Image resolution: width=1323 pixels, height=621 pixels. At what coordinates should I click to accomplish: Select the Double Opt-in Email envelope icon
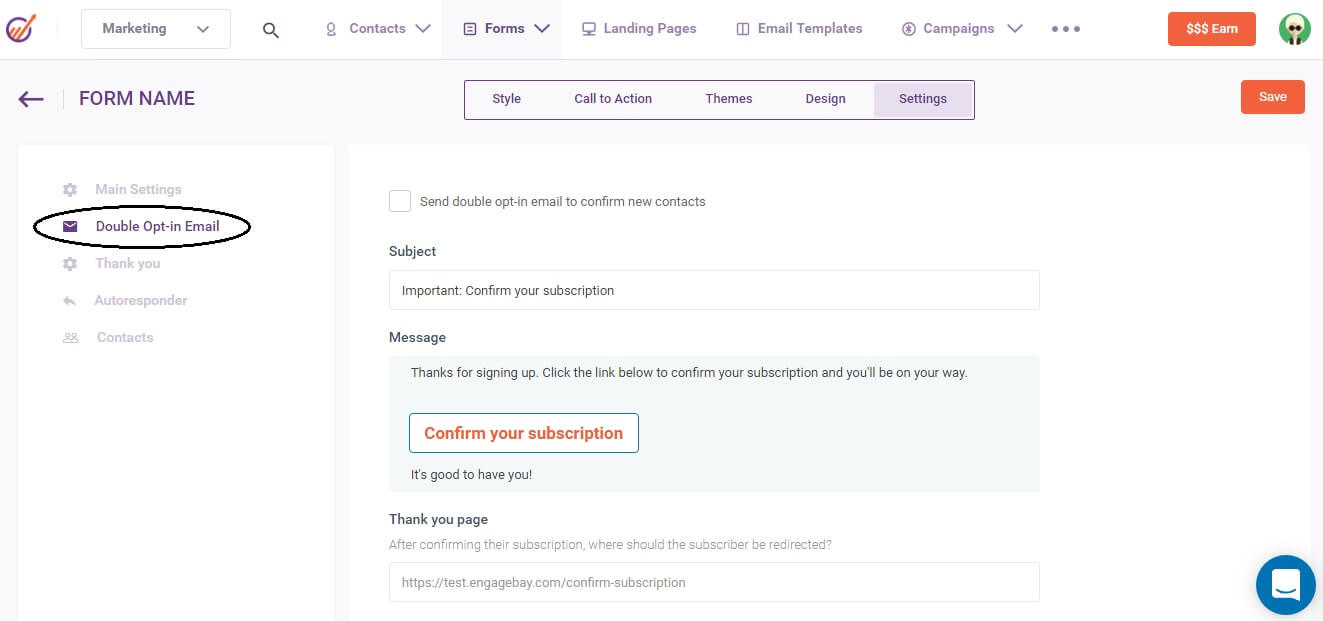click(69, 226)
